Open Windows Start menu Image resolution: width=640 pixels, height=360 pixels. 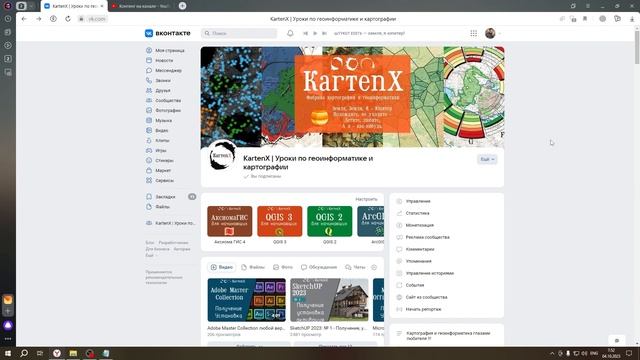coord(8,353)
